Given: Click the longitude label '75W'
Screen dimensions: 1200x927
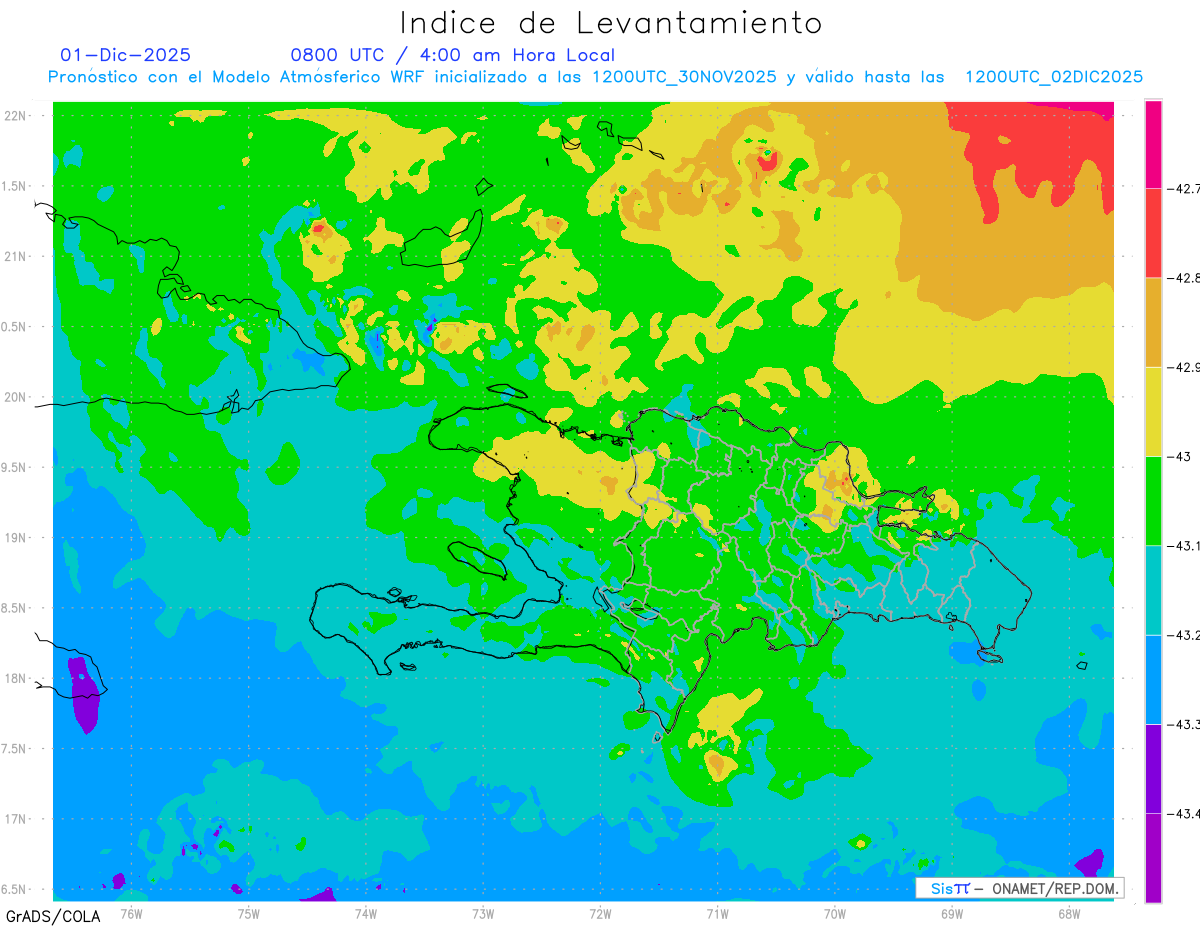Looking at the screenshot, I should [249, 912].
